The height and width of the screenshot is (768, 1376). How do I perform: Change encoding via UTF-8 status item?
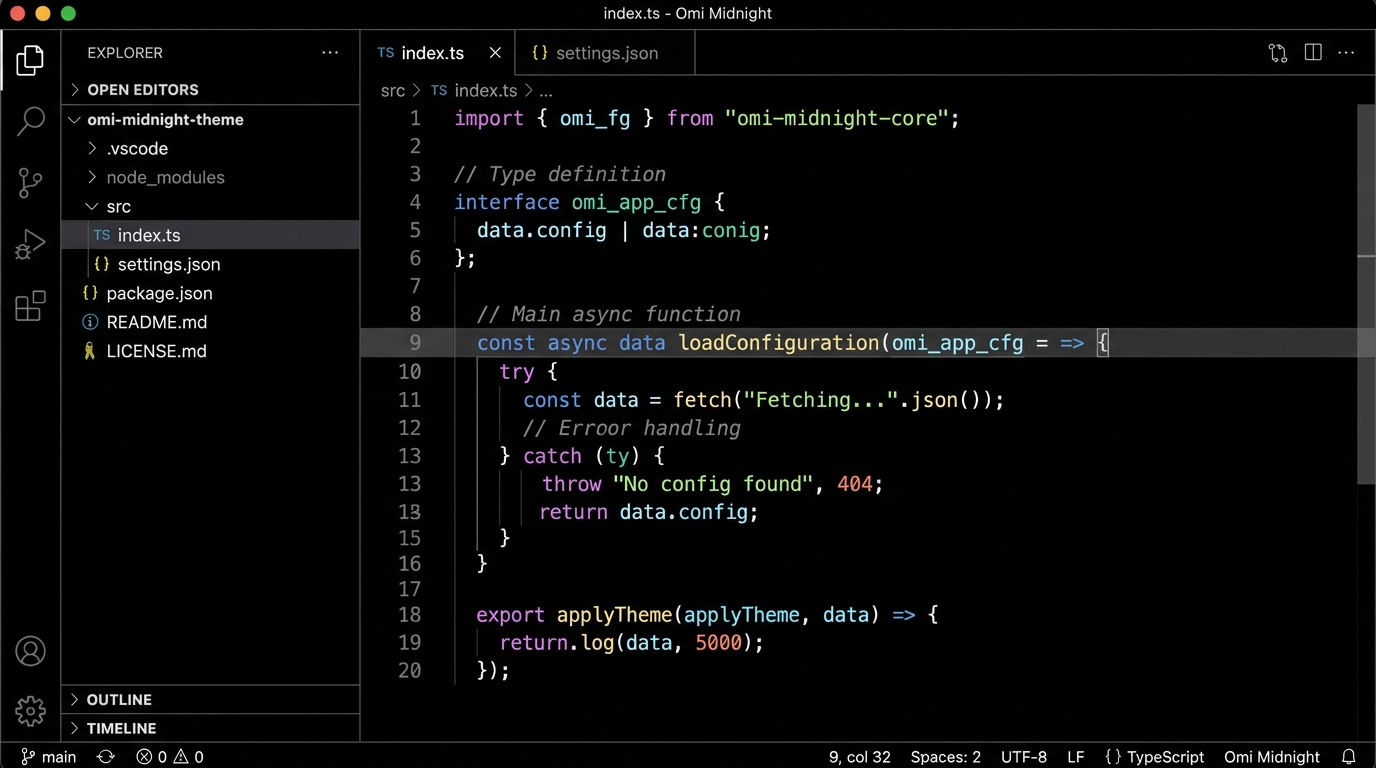pyautogui.click(x=1024, y=757)
